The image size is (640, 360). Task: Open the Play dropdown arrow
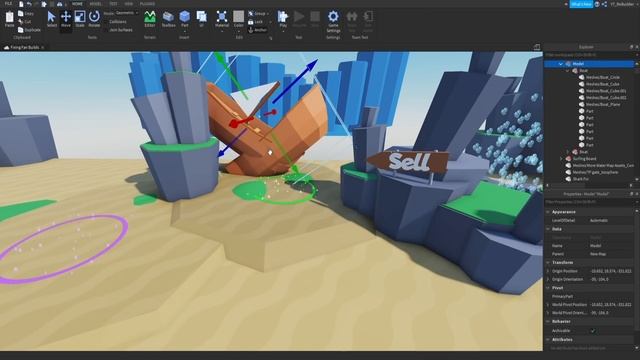point(283,31)
